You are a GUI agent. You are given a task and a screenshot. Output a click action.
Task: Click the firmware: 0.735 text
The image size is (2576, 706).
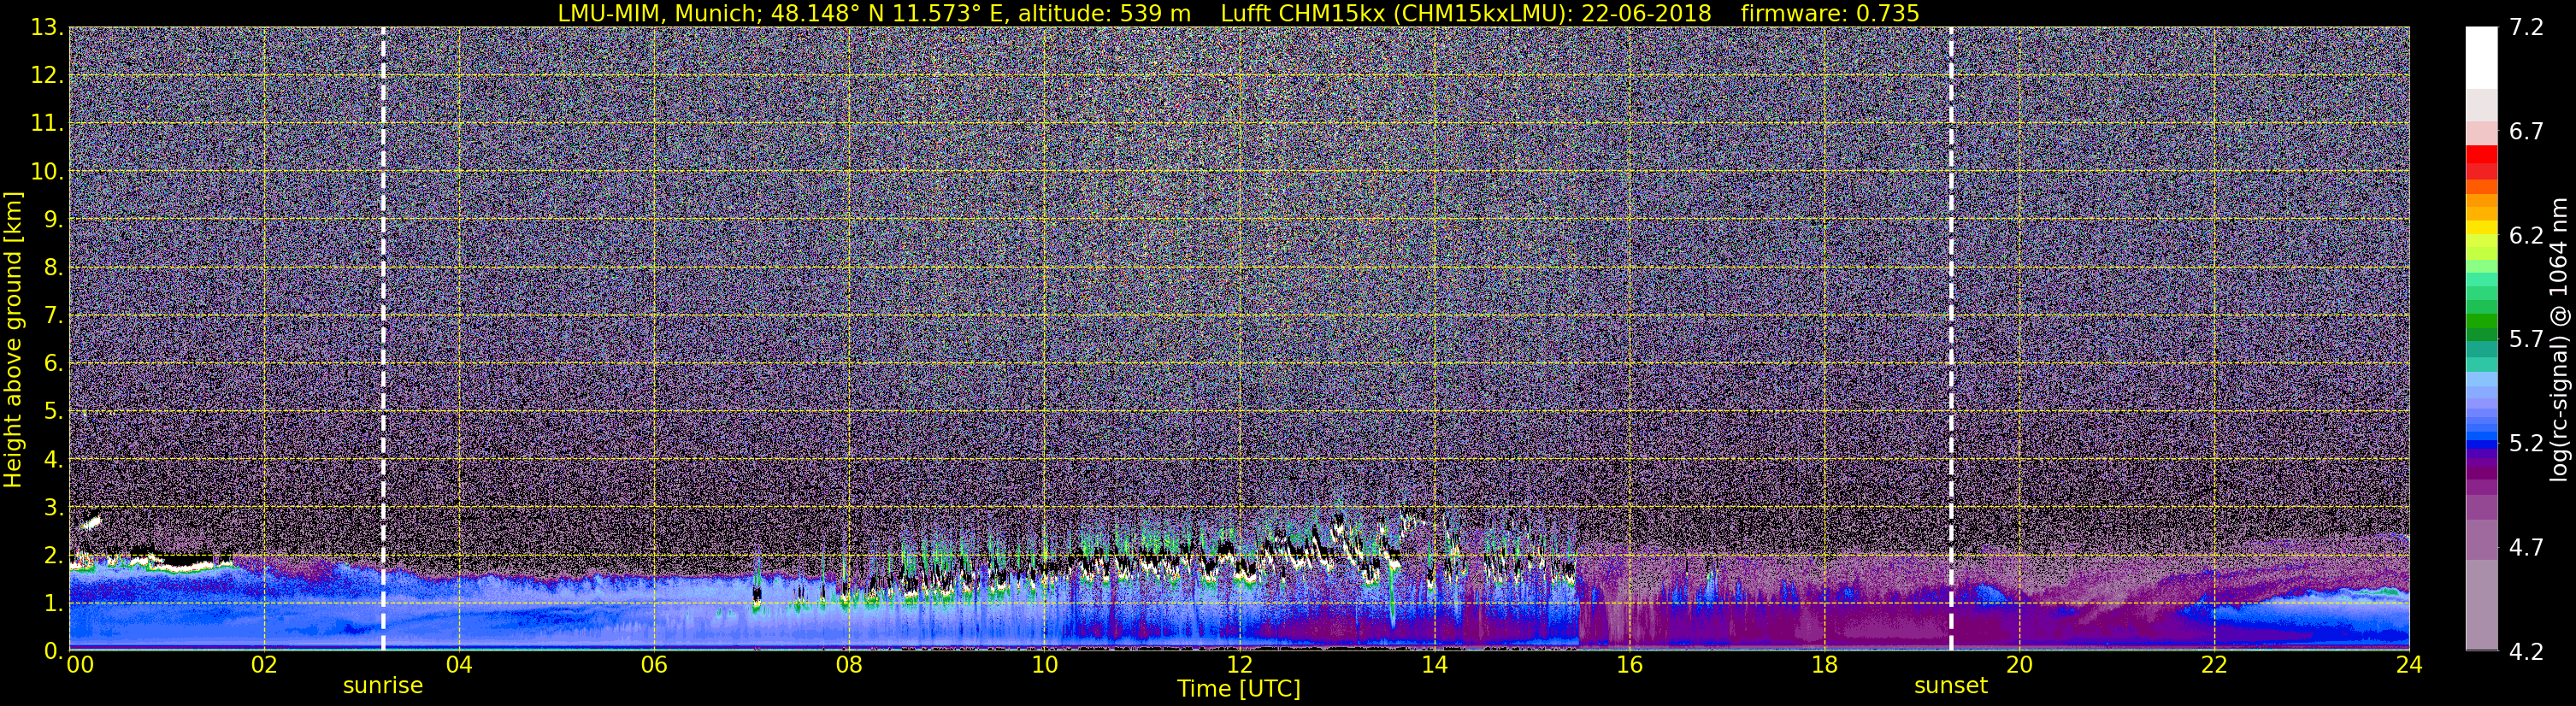pyautogui.click(x=1830, y=13)
